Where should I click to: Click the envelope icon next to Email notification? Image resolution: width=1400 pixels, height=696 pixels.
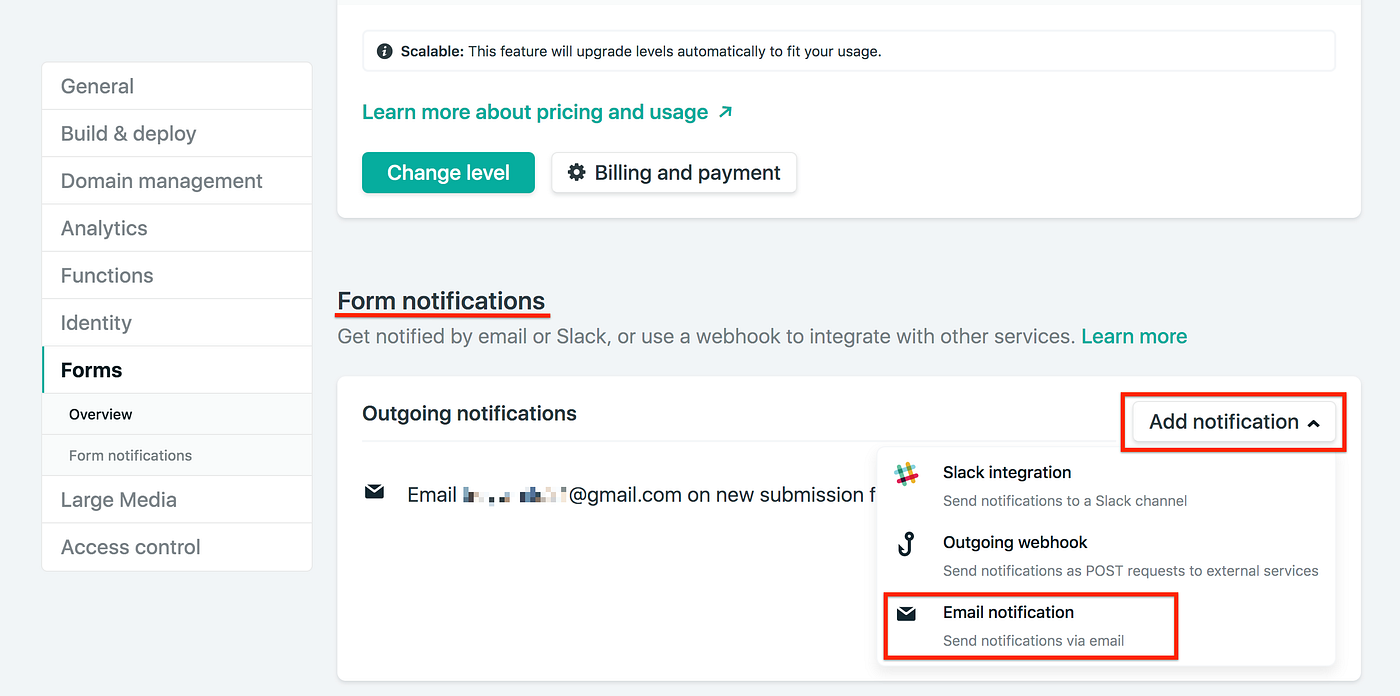coord(907,614)
